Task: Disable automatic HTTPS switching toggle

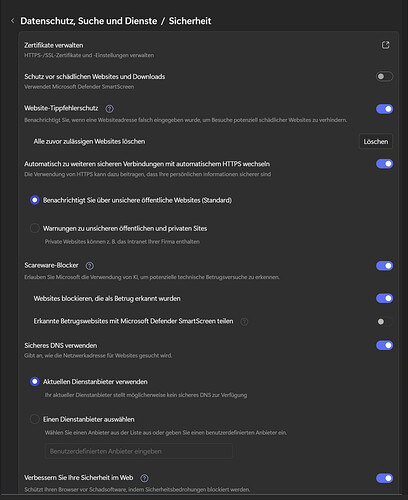Action: click(x=384, y=164)
